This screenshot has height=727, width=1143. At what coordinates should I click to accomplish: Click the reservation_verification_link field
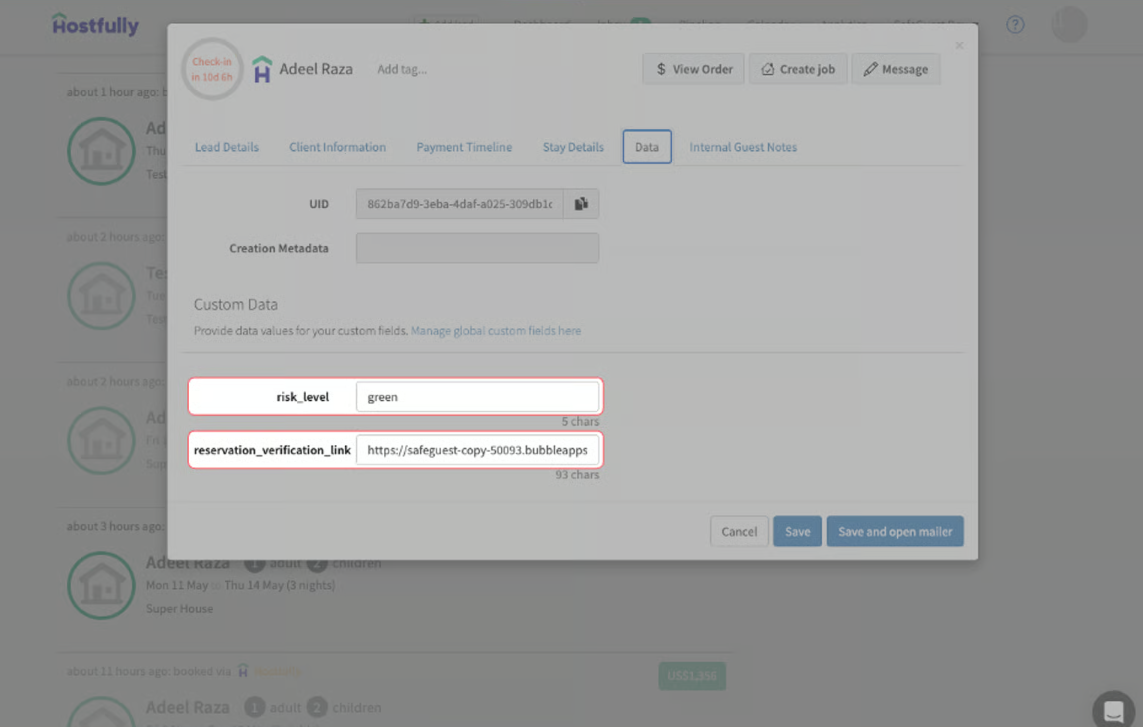[477, 450]
